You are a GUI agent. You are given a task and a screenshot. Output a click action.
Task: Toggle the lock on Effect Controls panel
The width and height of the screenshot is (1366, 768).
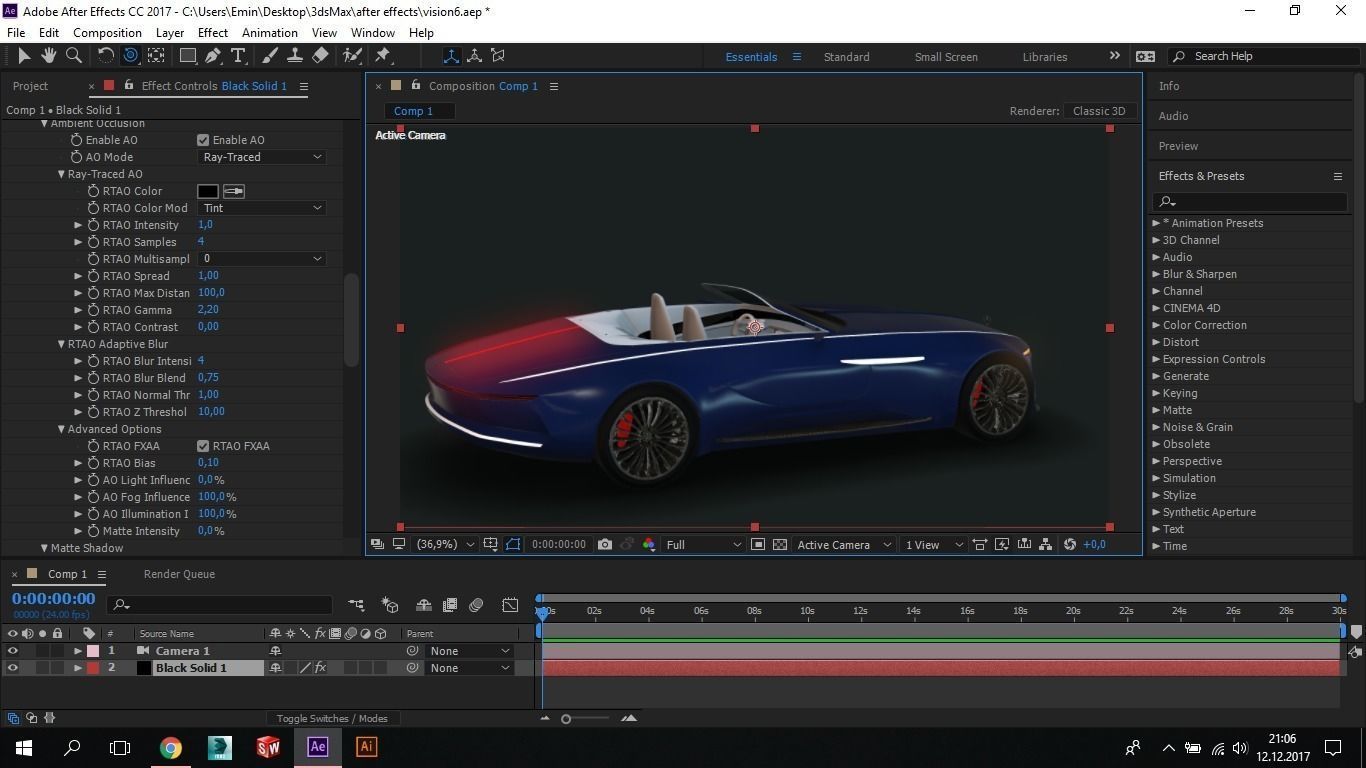(x=129, y=85)
